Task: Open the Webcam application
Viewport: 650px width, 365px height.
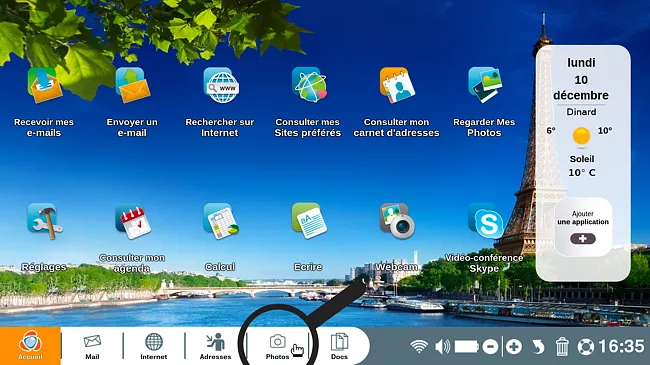Action: (x=397, y=221)
